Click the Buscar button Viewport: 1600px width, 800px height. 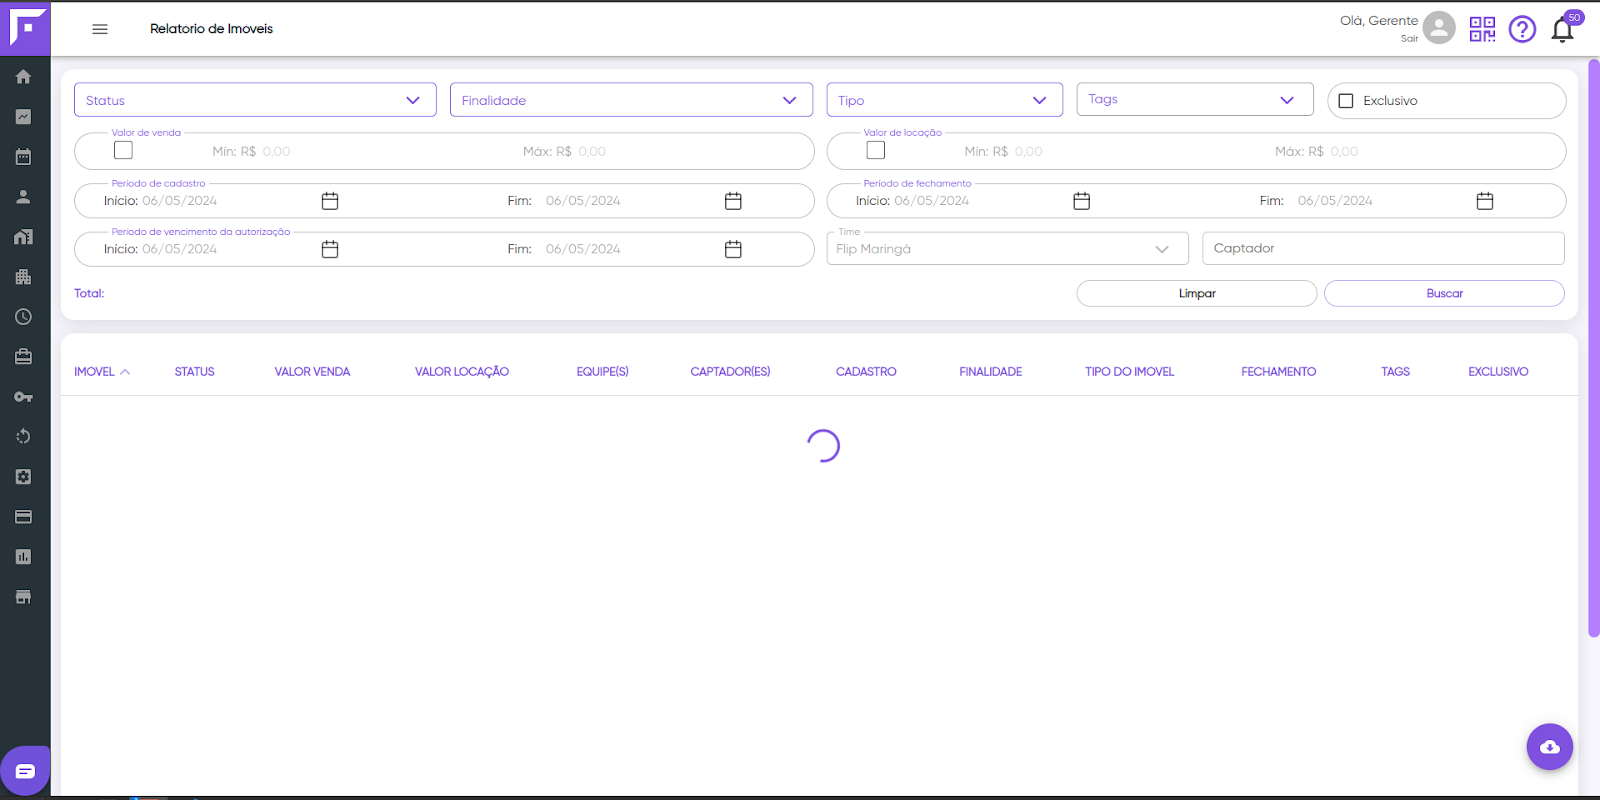click(1444, 293)
